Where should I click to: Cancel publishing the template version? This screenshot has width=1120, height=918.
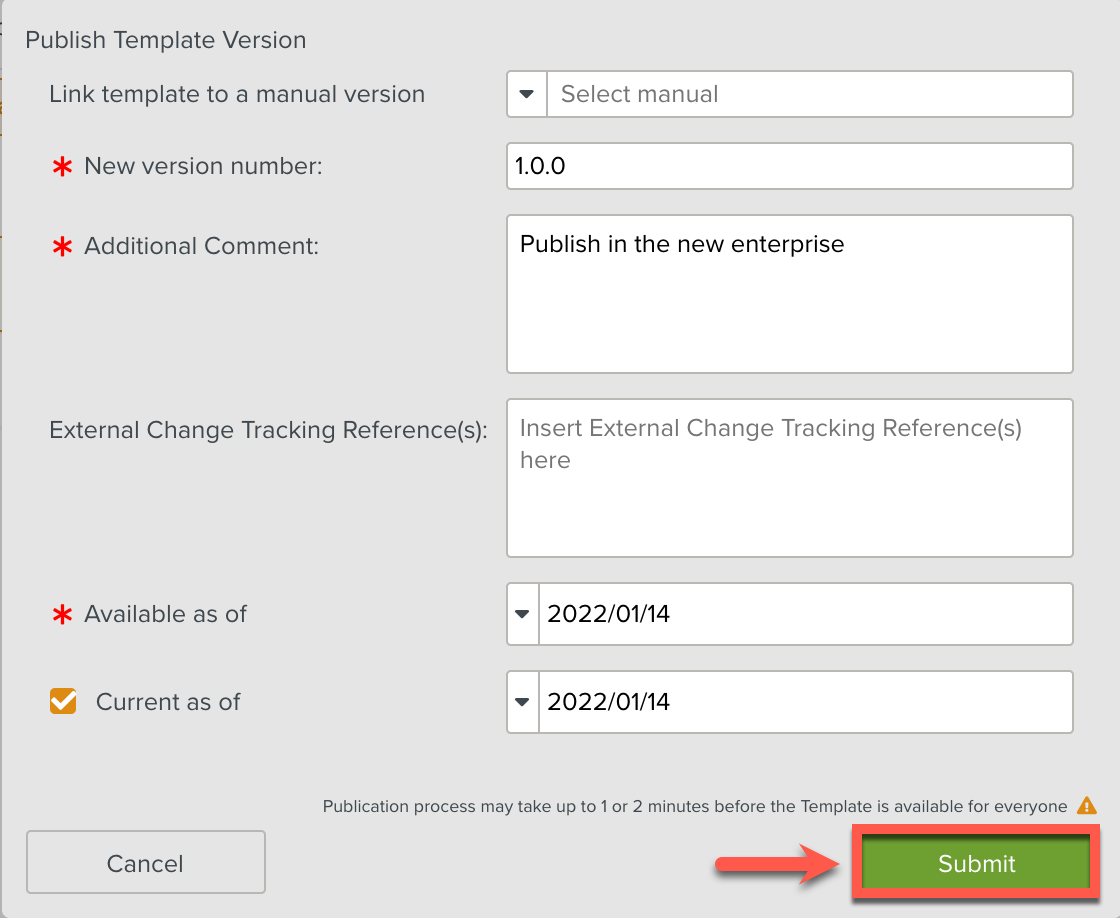pyautogui.click(x=146, y=862)
